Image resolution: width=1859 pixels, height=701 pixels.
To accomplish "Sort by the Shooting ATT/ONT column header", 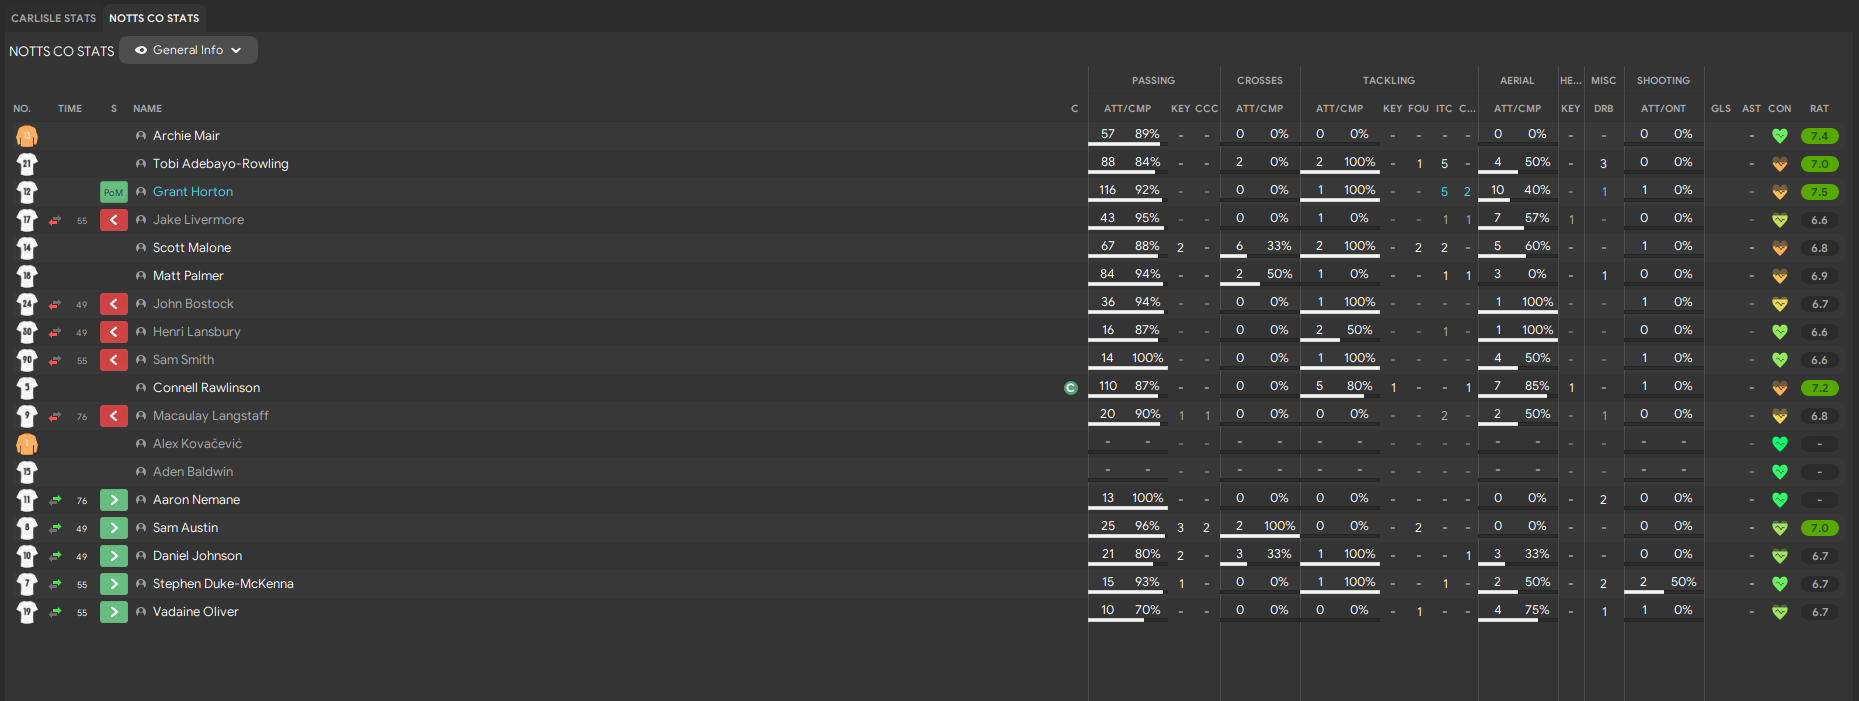I will pos(1663,108).
